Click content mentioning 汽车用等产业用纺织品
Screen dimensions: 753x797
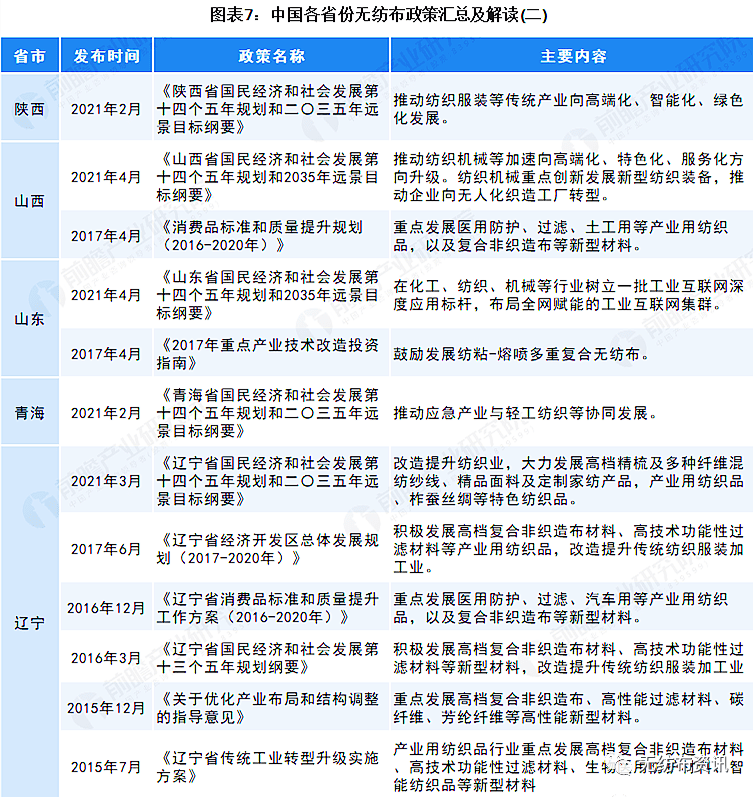[x=560, y=608]
